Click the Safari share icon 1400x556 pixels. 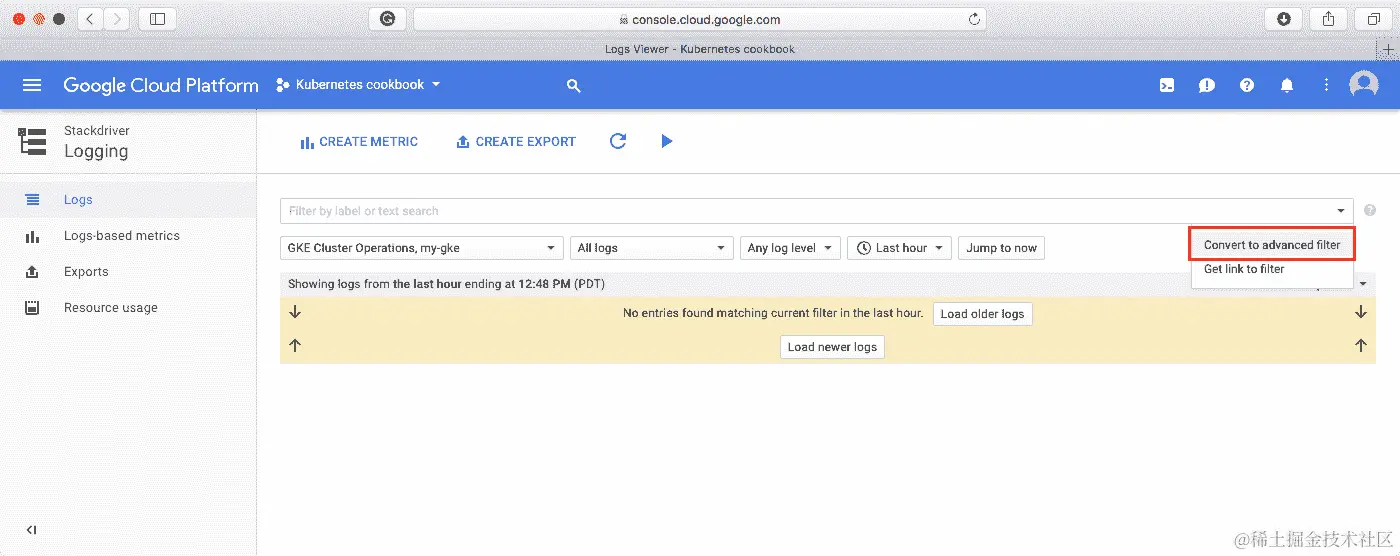[1329, 19]
